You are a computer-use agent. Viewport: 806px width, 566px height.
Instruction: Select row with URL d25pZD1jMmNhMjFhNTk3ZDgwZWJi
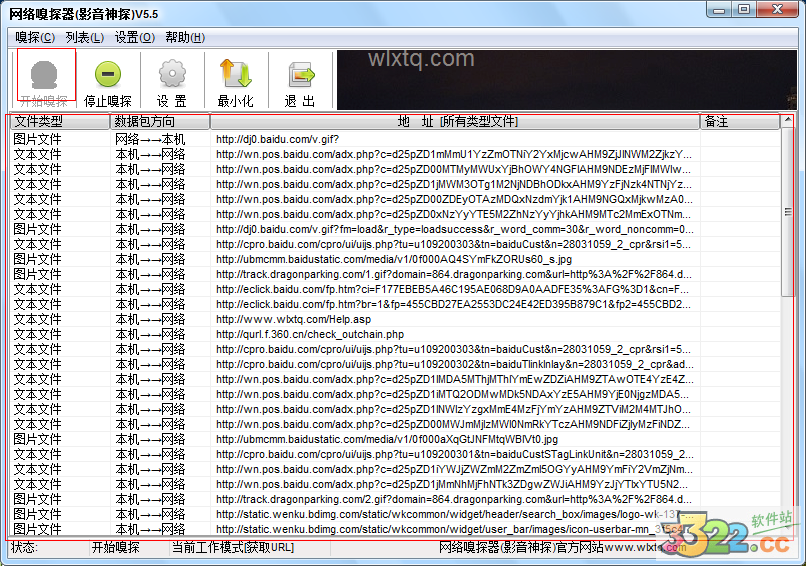395,484
